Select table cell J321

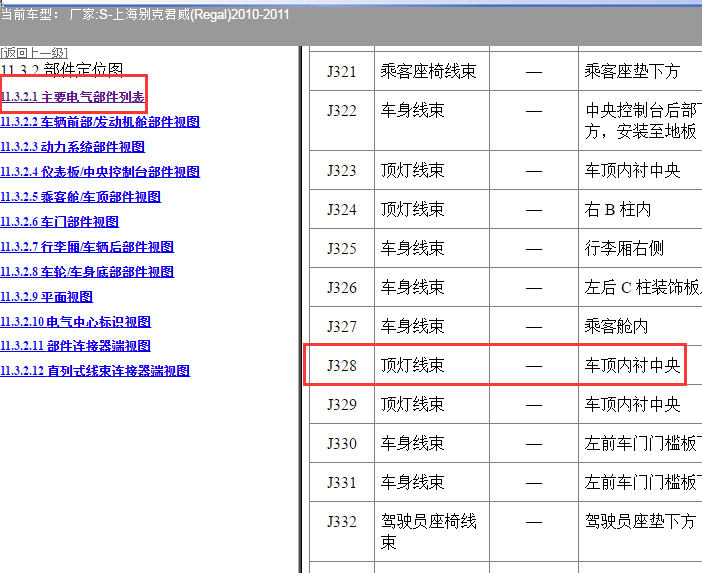[342, 72]
